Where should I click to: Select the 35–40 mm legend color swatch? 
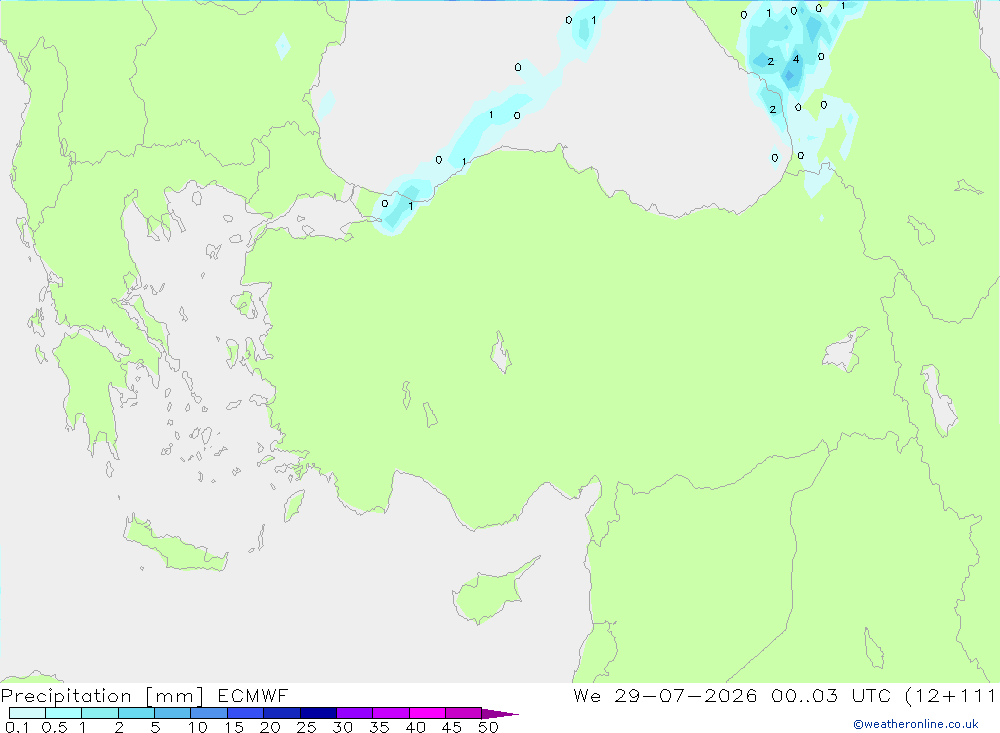coord(391,713)
